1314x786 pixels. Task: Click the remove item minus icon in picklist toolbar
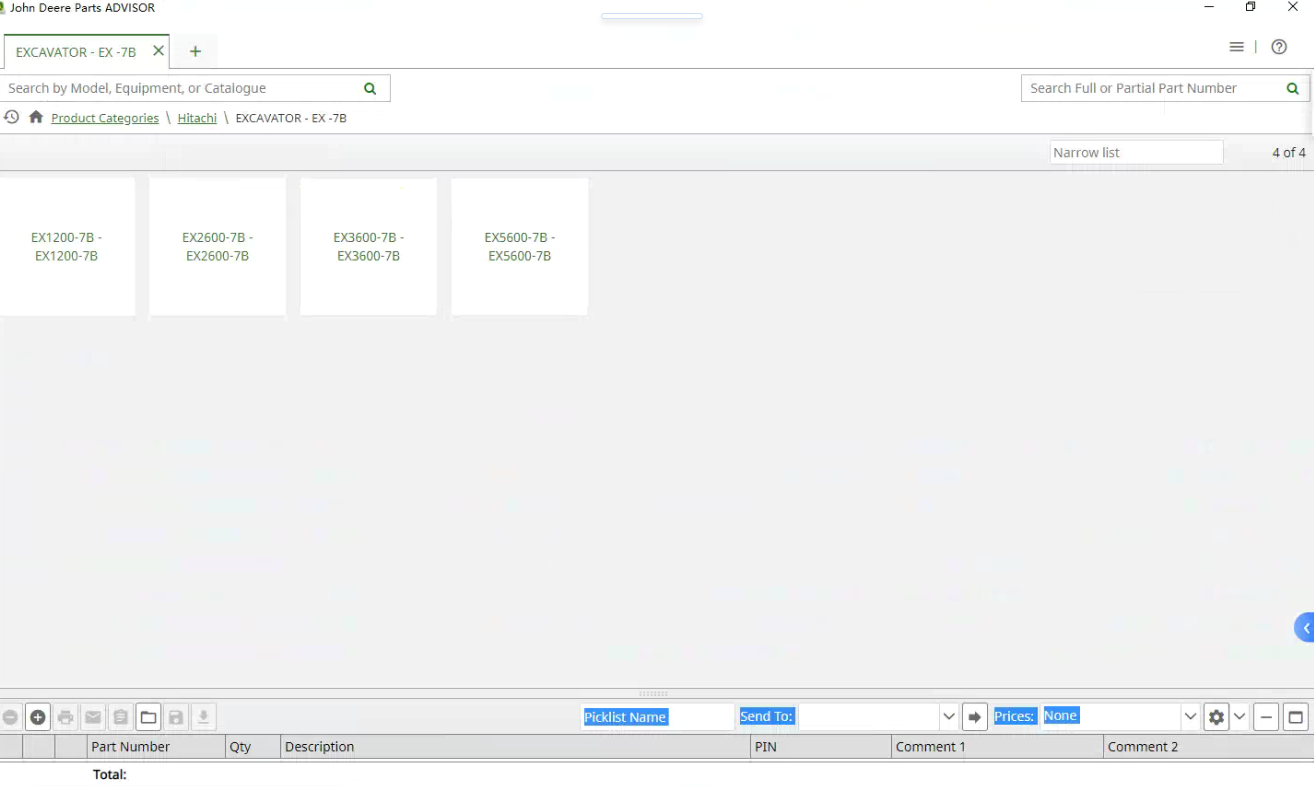point(10,717)
